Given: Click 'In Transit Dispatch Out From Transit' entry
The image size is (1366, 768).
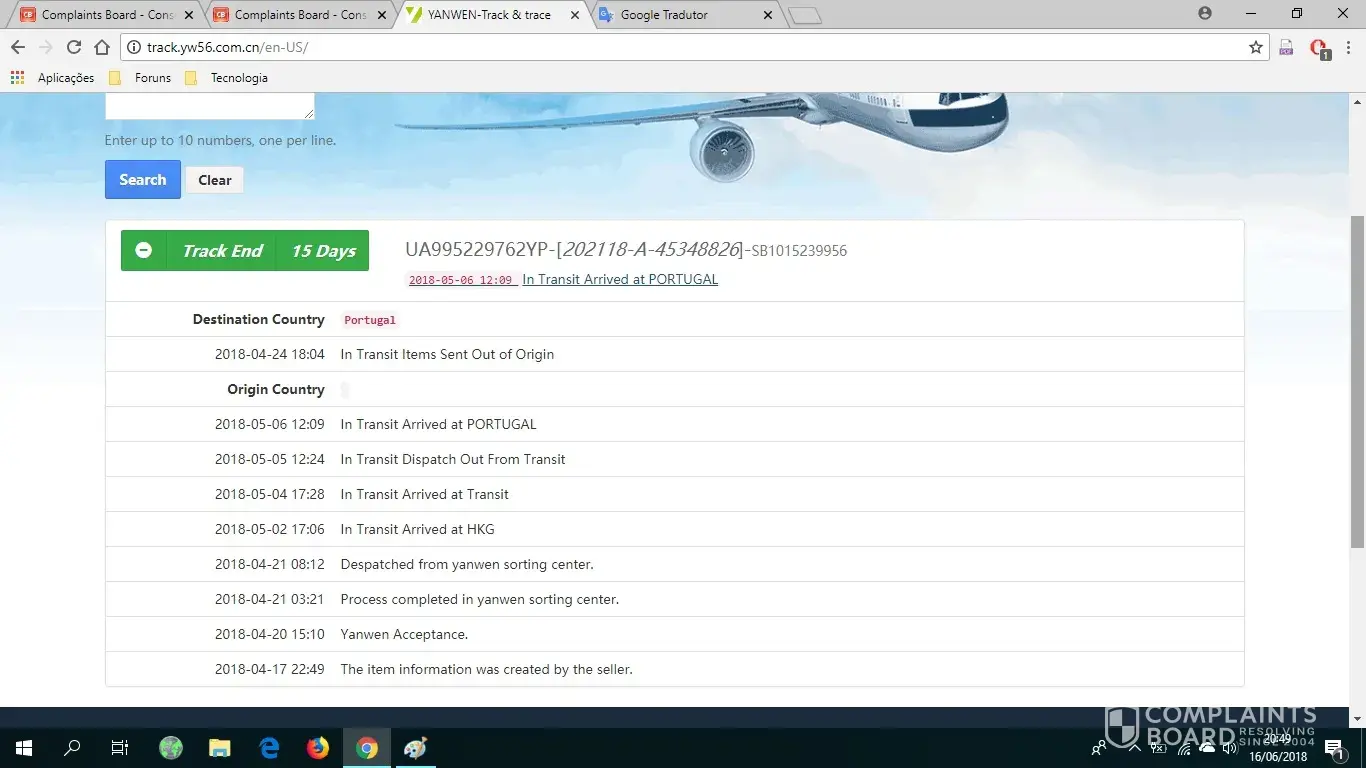Looking at the screenshot, I should (453, 459).
